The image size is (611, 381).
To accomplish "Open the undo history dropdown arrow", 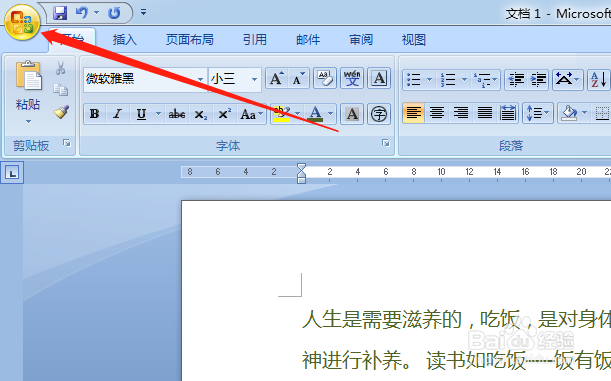I will 96,13.
